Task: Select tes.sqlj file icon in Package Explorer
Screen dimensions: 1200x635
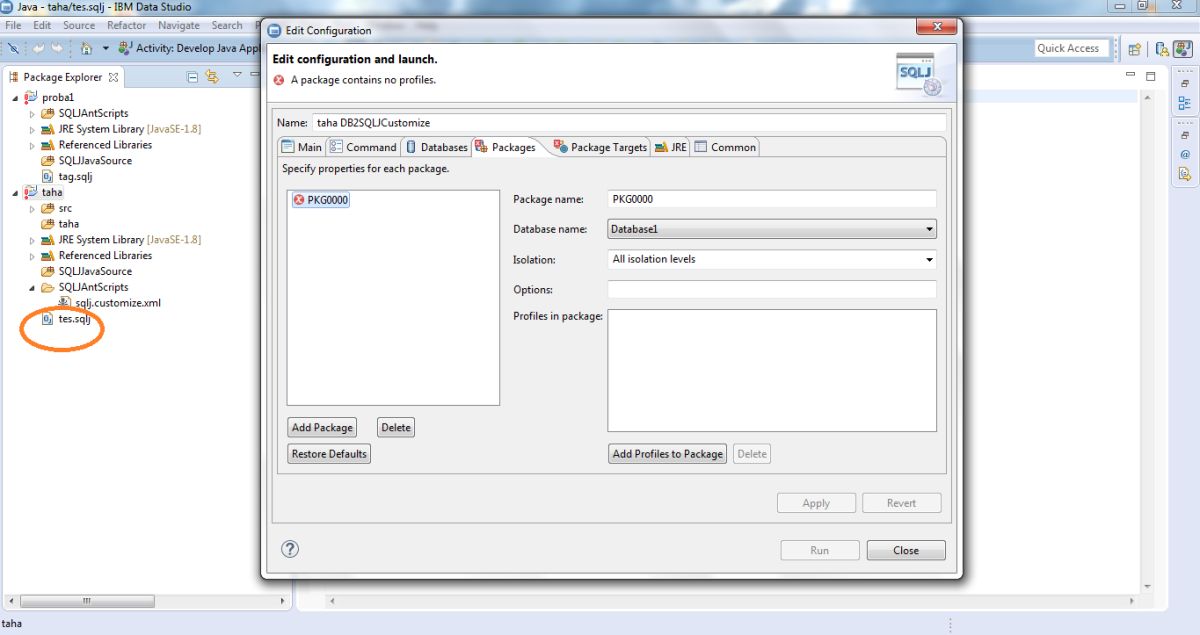Action: [x=48, y=319]
